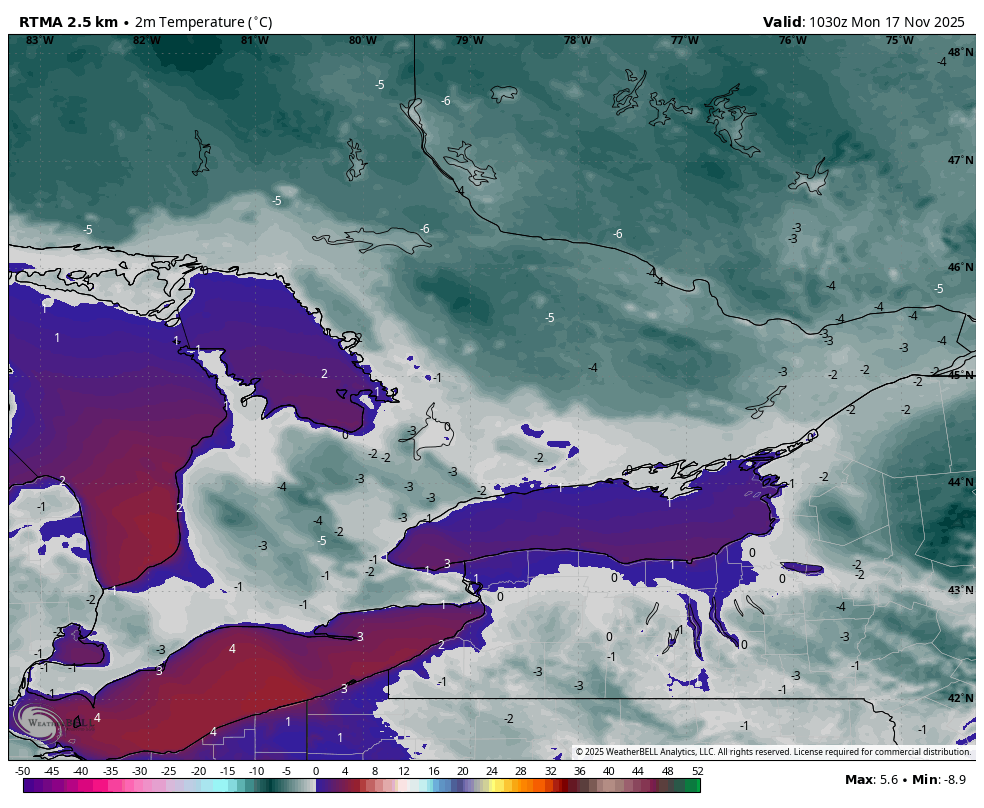Screen dimensions: 984x808
Task: Click the 0 label on the temperature color bar
Action: click(315, 772)
